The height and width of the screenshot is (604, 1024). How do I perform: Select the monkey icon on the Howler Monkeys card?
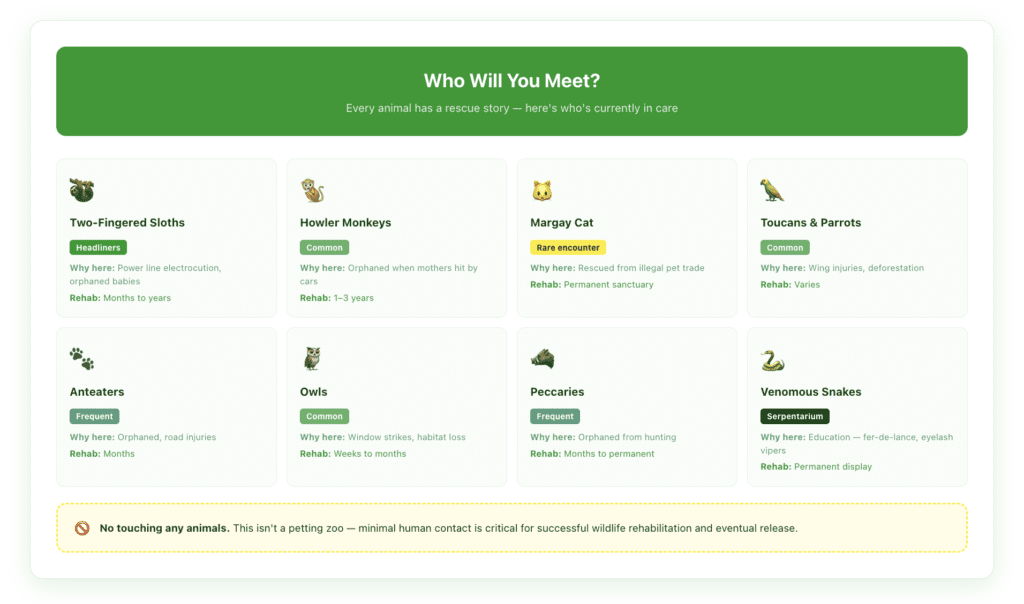tap(310, 189)
